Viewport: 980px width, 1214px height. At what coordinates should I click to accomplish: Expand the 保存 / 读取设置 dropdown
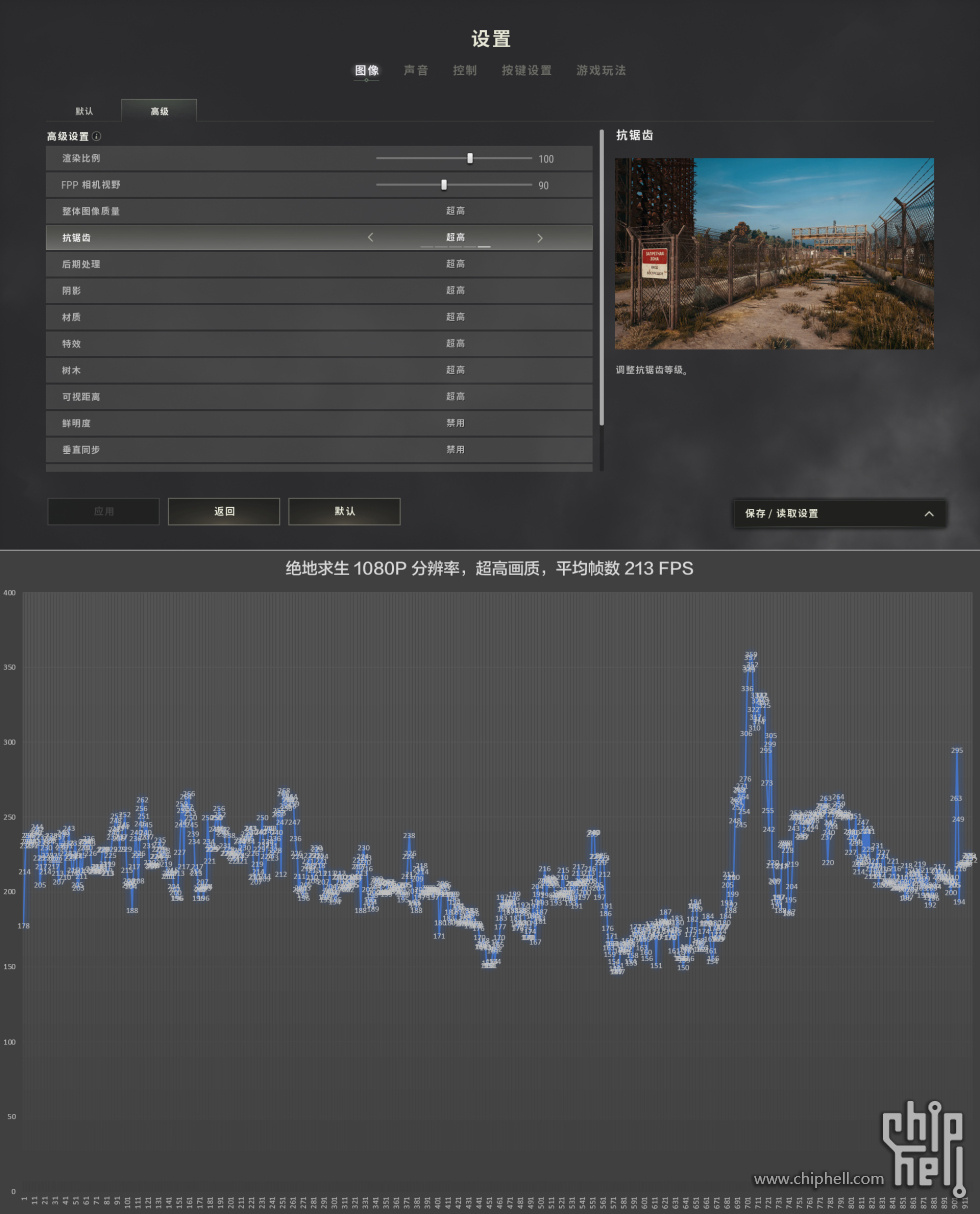tap(839, 513)
